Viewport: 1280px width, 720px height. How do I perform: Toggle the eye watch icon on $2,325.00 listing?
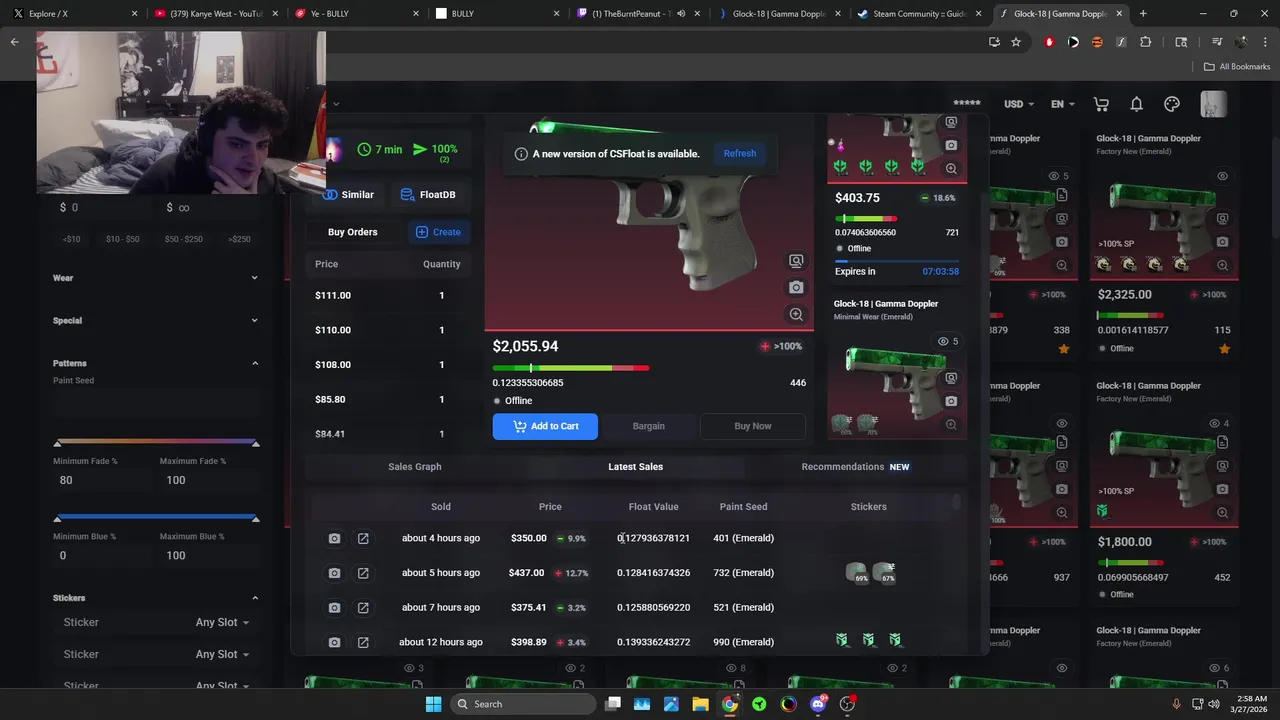tap(1222, 176)
